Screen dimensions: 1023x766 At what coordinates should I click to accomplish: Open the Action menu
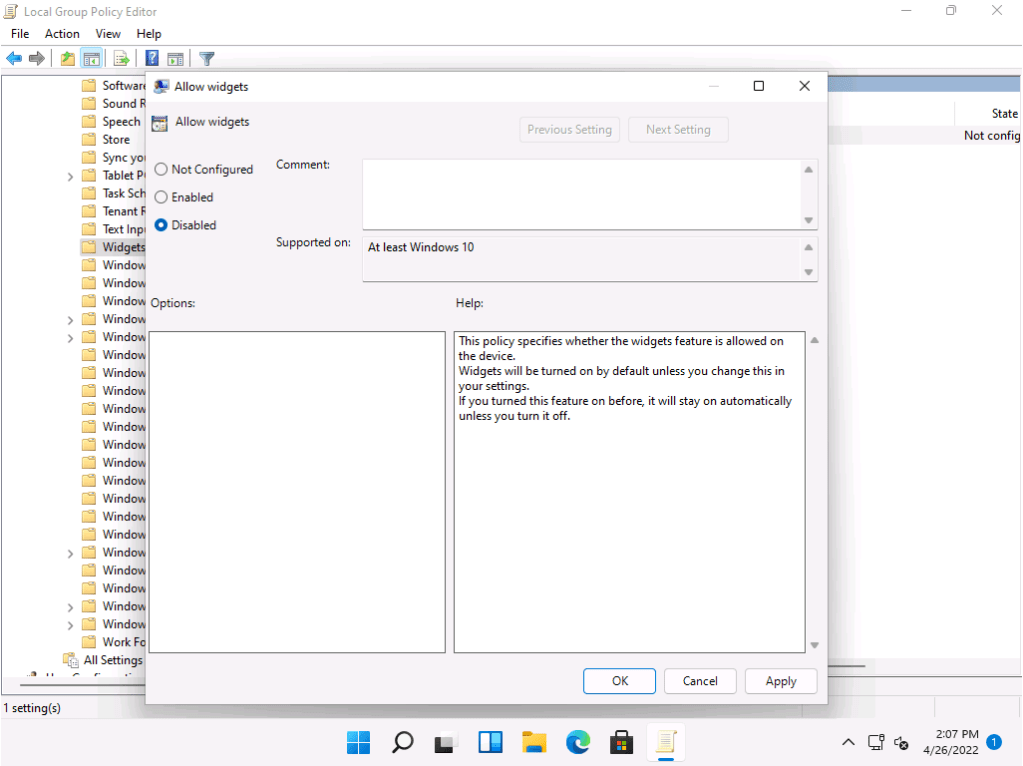pos(62,33)
